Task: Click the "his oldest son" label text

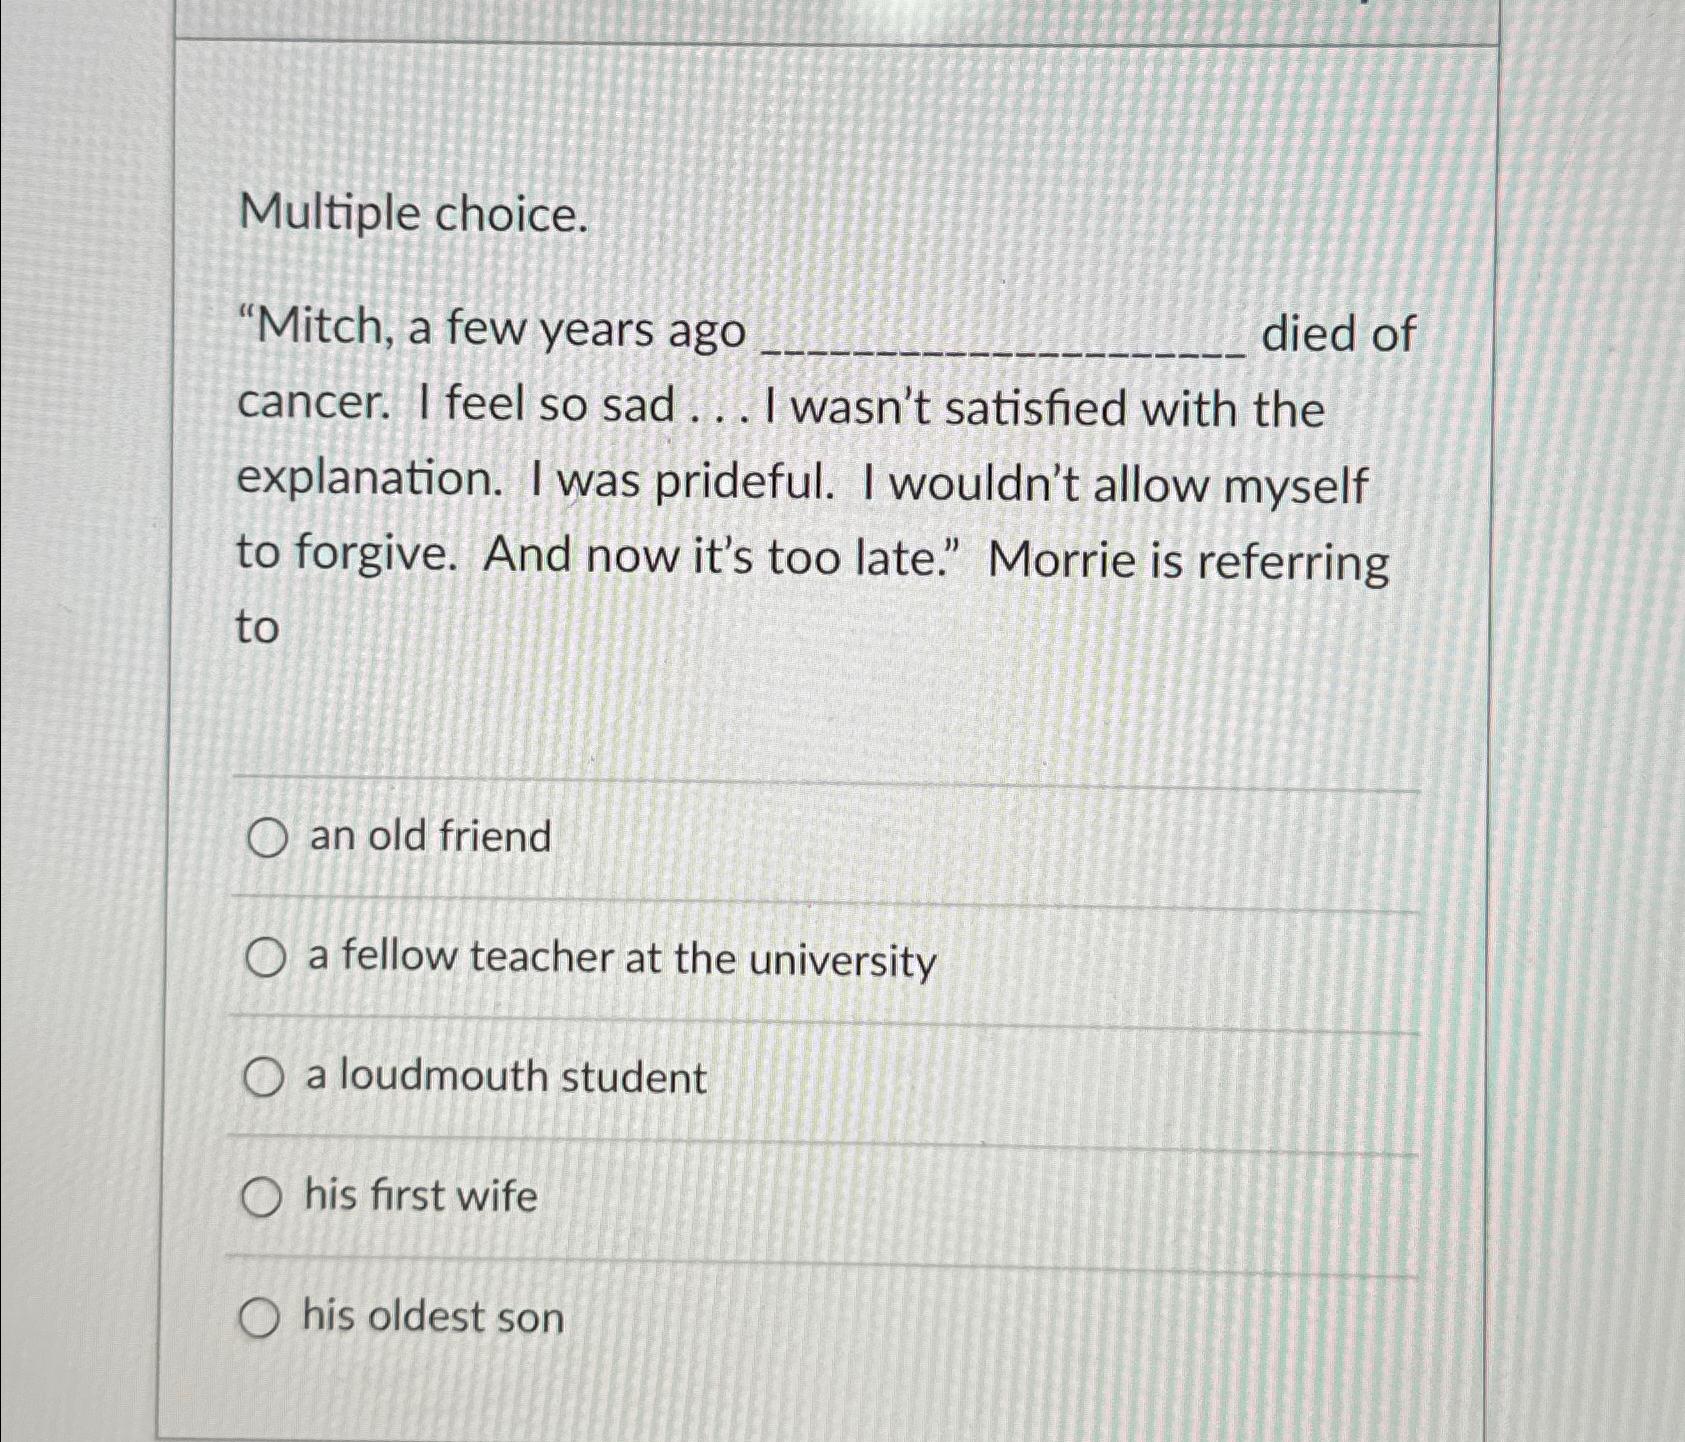Action: point(430,1318)
